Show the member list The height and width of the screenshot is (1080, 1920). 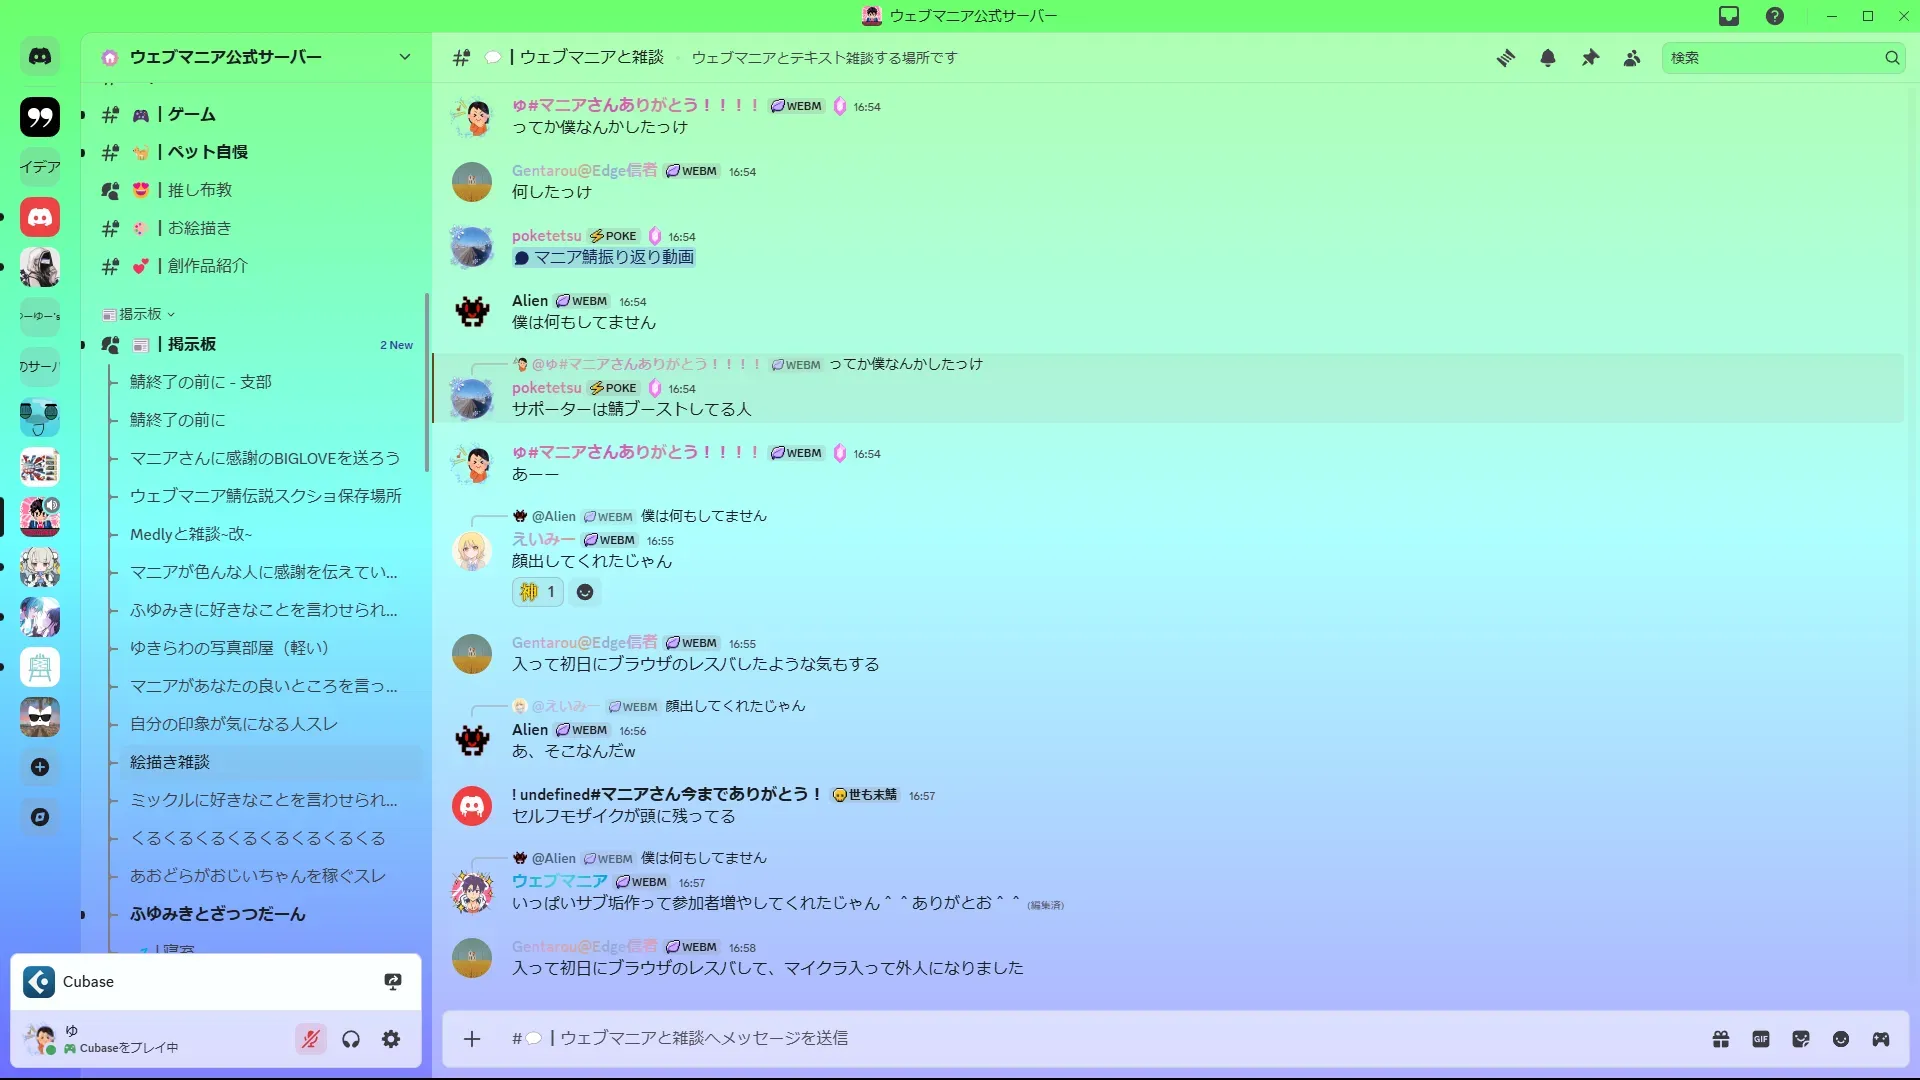(1632, 58)
